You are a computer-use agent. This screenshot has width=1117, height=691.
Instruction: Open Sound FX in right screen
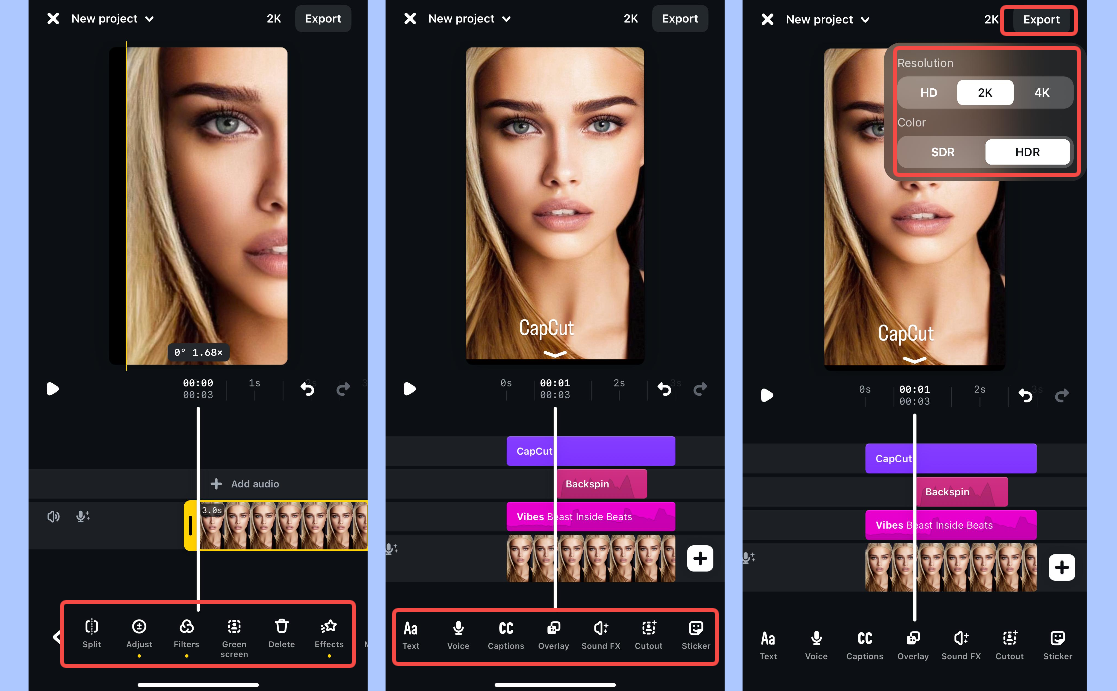point(961,645)
